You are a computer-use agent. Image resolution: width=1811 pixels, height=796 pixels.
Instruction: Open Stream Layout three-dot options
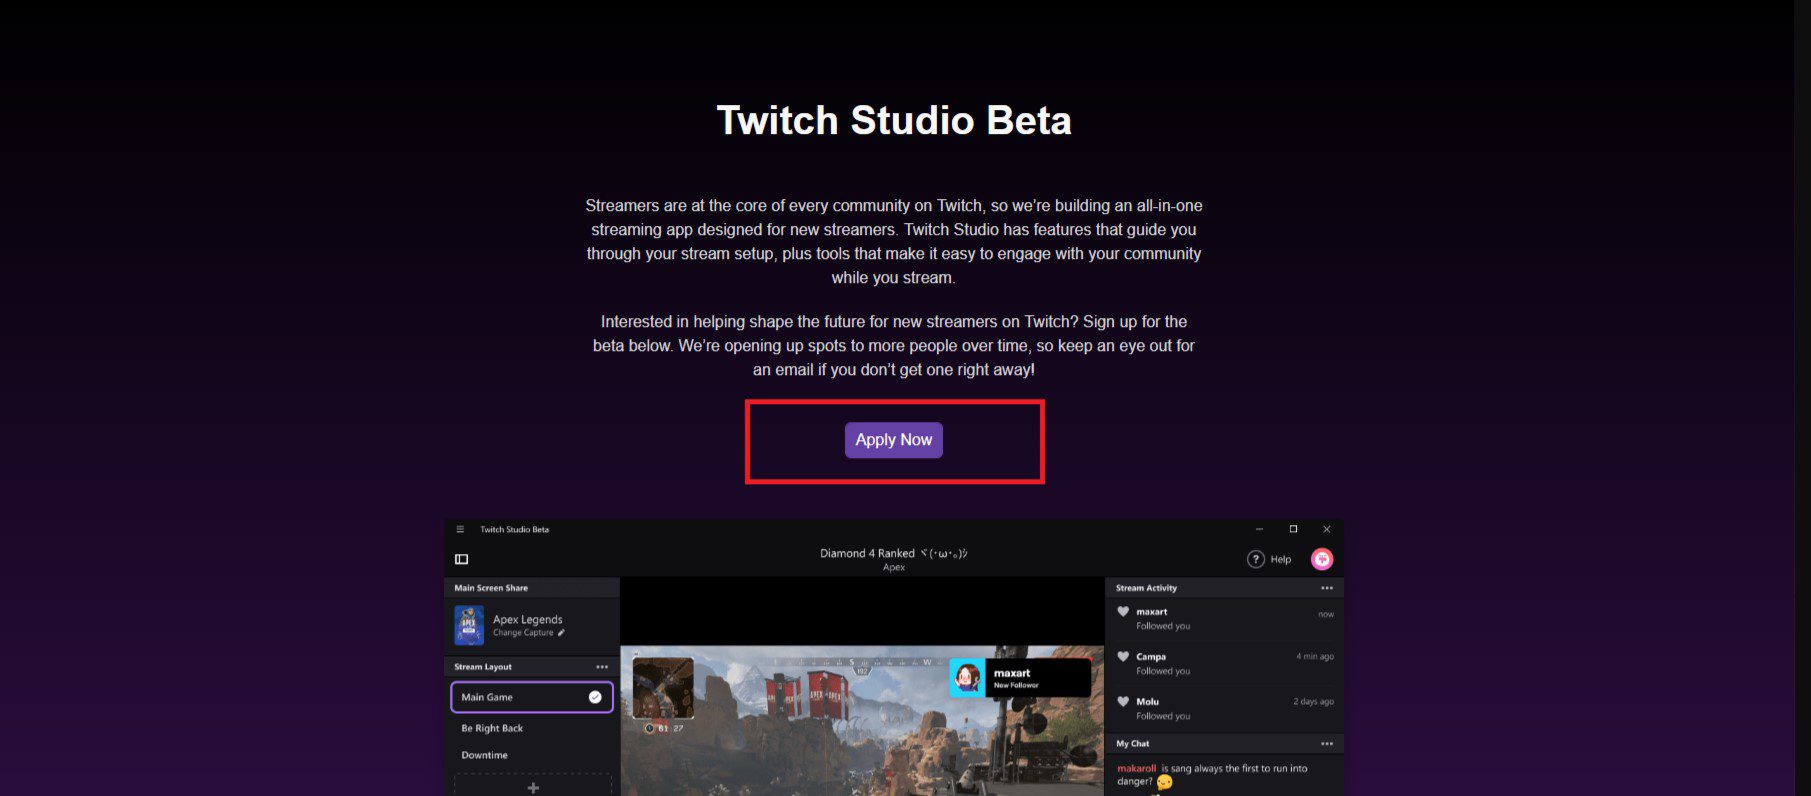(x=602, y=667)
